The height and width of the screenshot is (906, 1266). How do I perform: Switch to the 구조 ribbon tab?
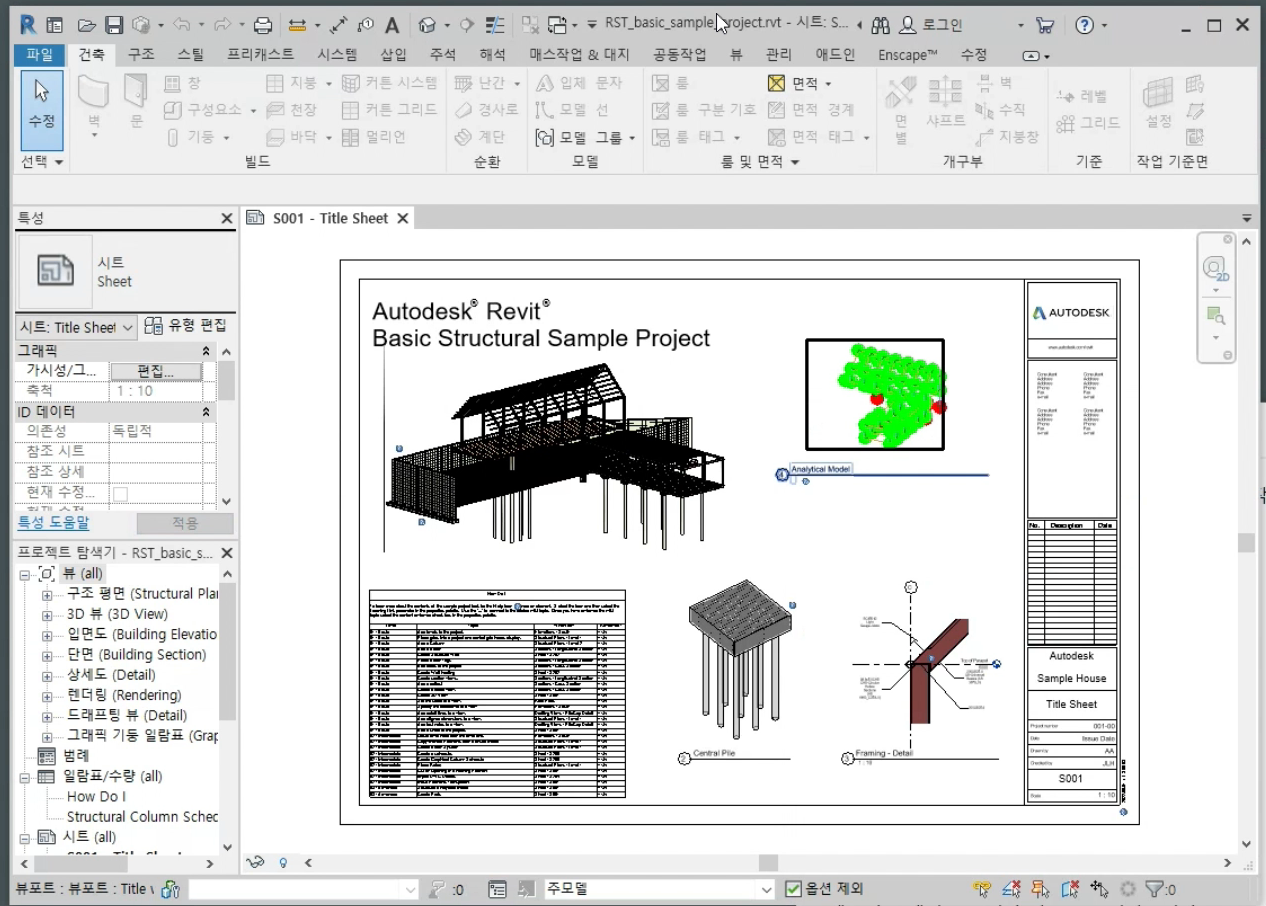141,55
